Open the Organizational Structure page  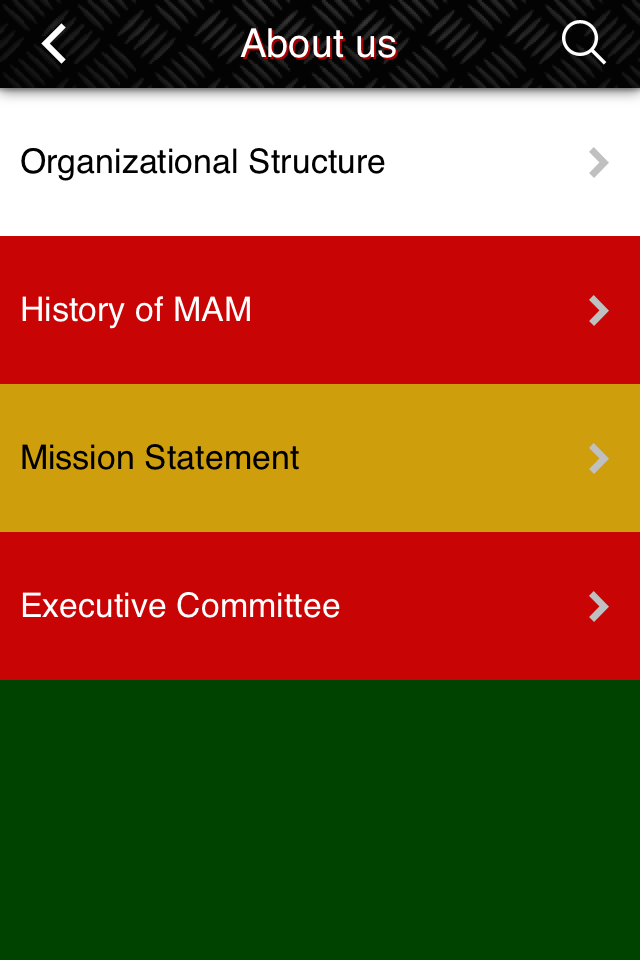[x=202, y=162]
